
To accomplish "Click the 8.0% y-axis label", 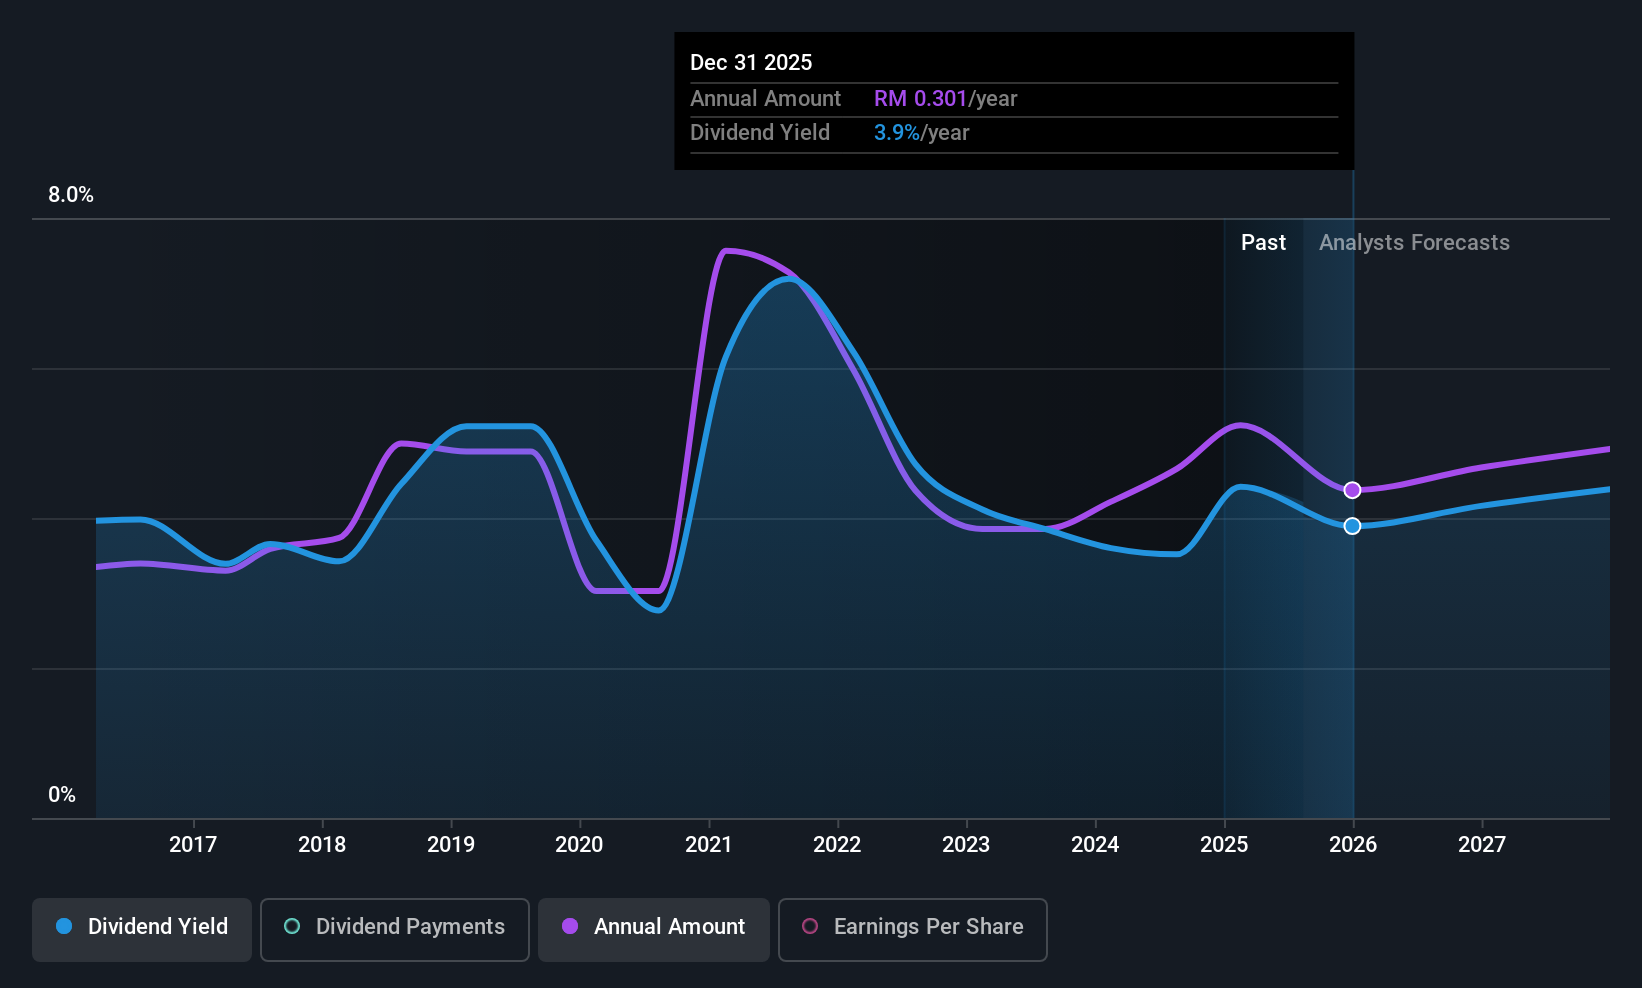I will pos(71,195).
